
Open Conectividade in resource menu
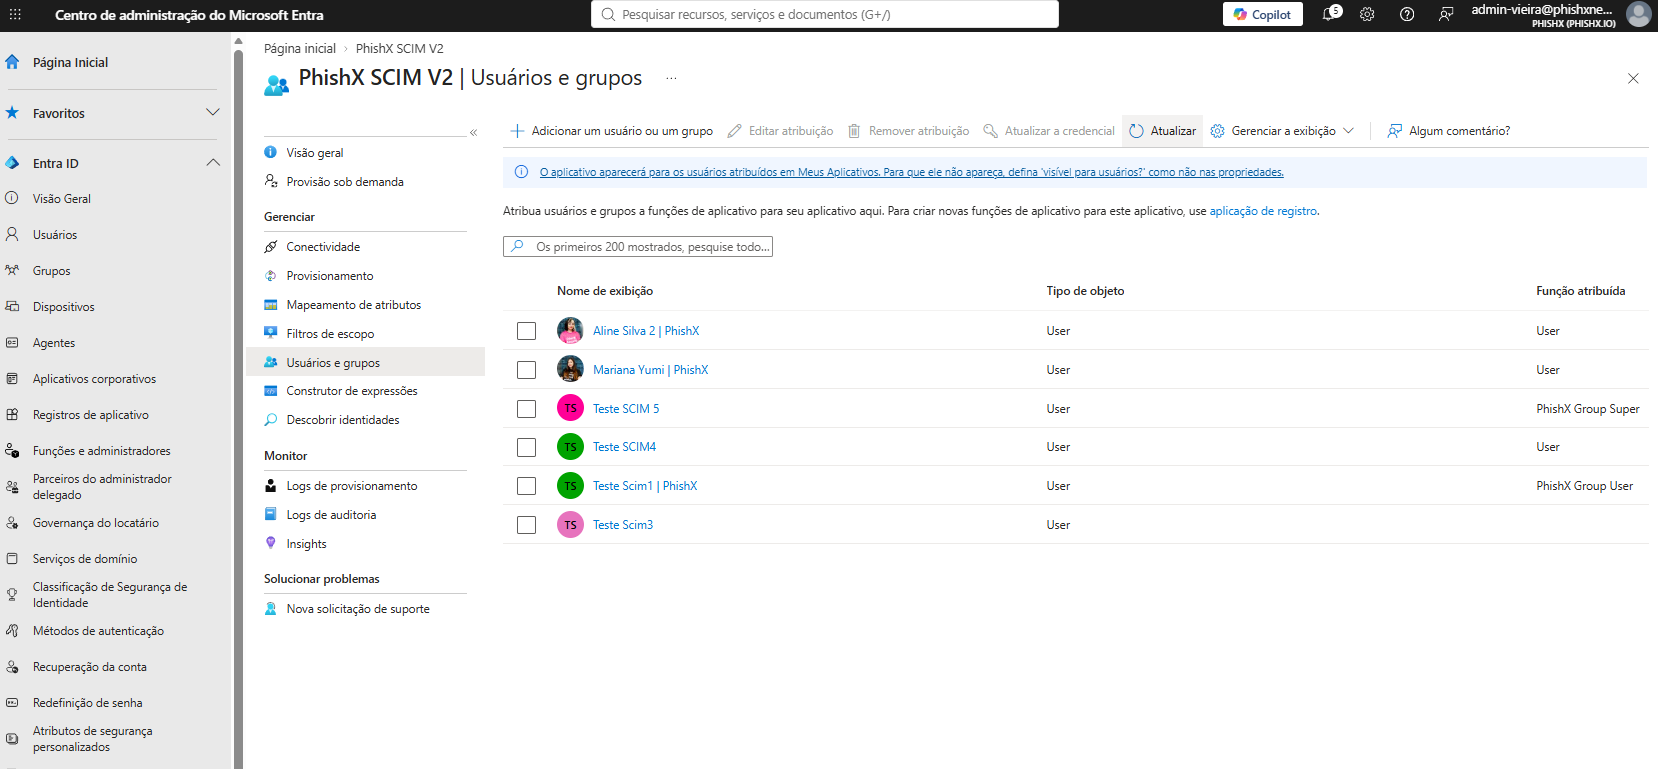click(x=323, y=246)
